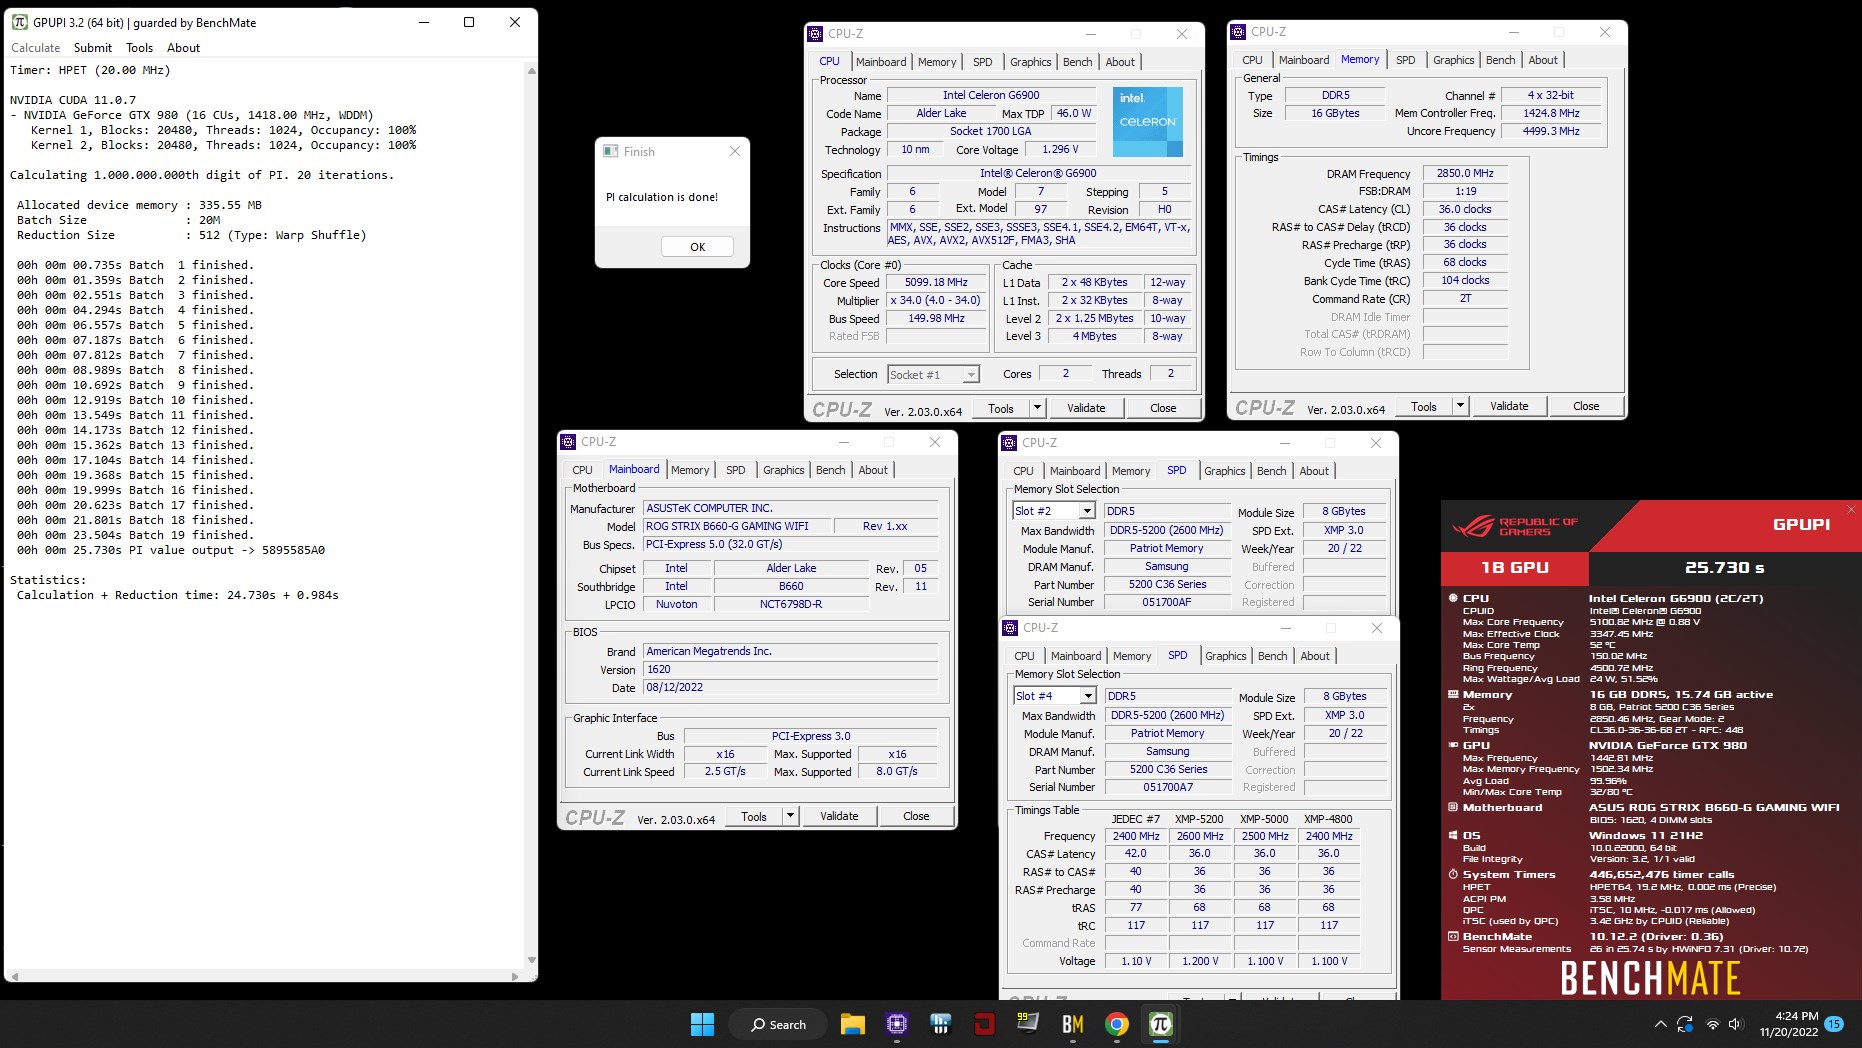Open the Slot #4 memory slot dropdown
The image size is (1862, 1048).
pos(1088,696)
